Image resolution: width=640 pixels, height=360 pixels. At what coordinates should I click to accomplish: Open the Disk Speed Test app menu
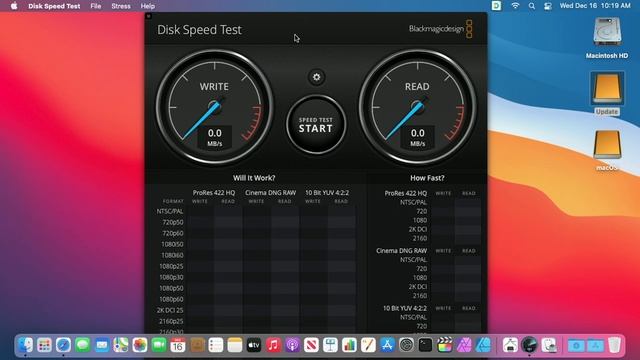54,6
